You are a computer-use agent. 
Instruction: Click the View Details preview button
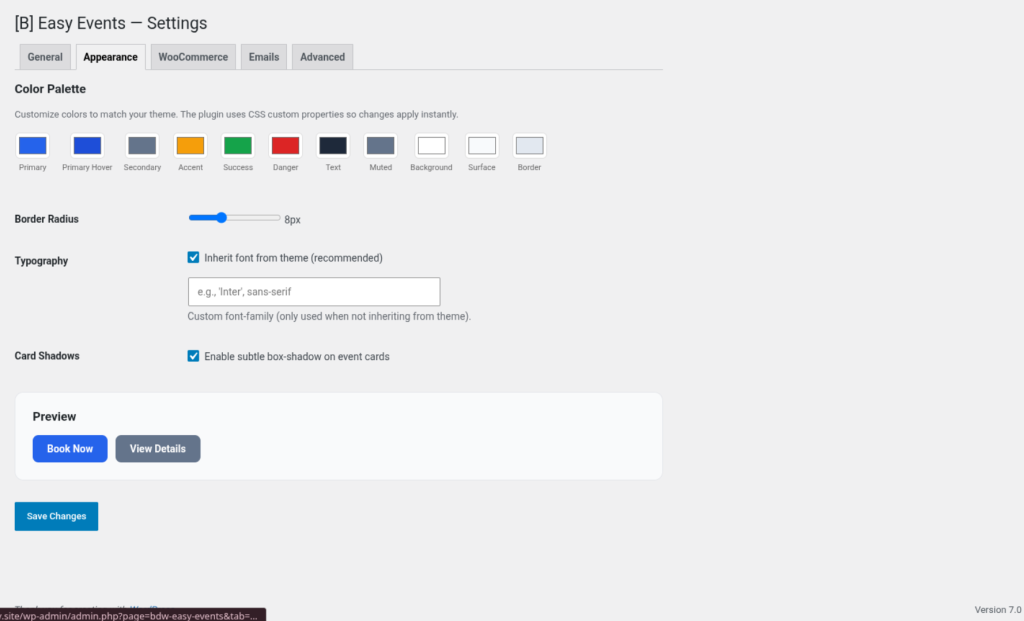pos(158,449)
